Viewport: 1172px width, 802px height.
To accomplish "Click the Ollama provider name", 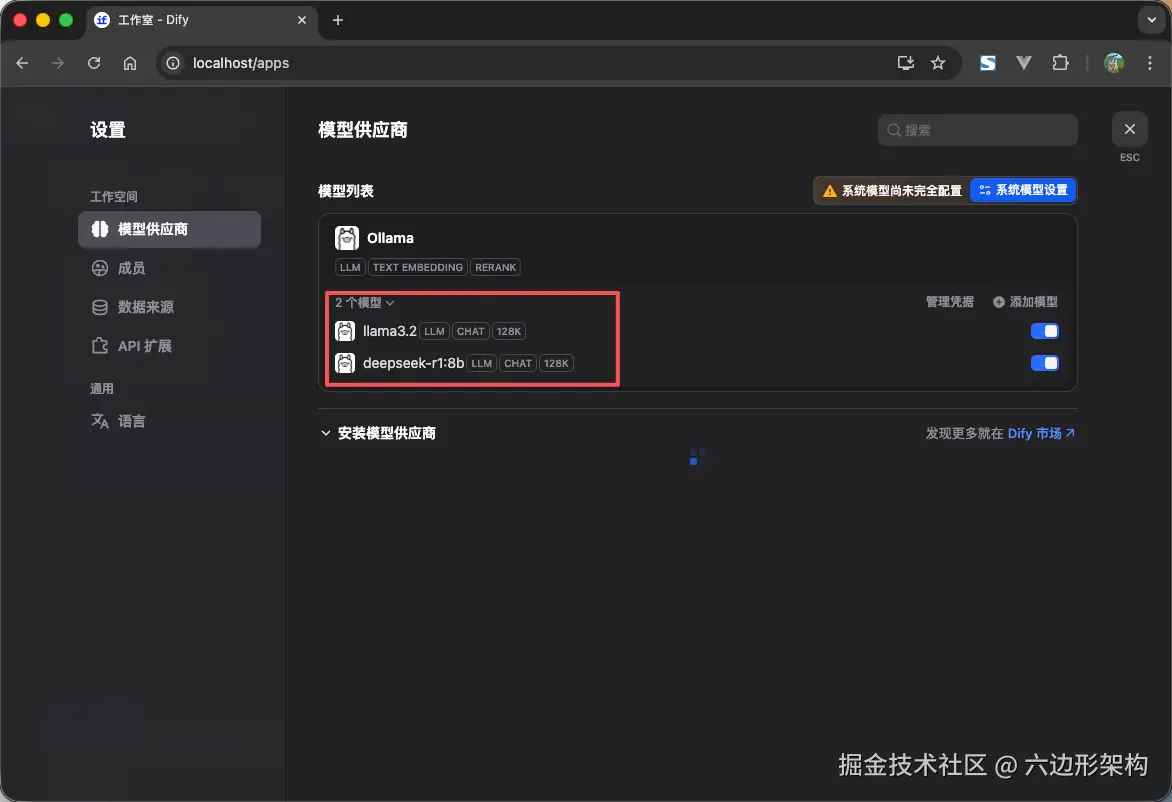I will [x=390, y=238].
